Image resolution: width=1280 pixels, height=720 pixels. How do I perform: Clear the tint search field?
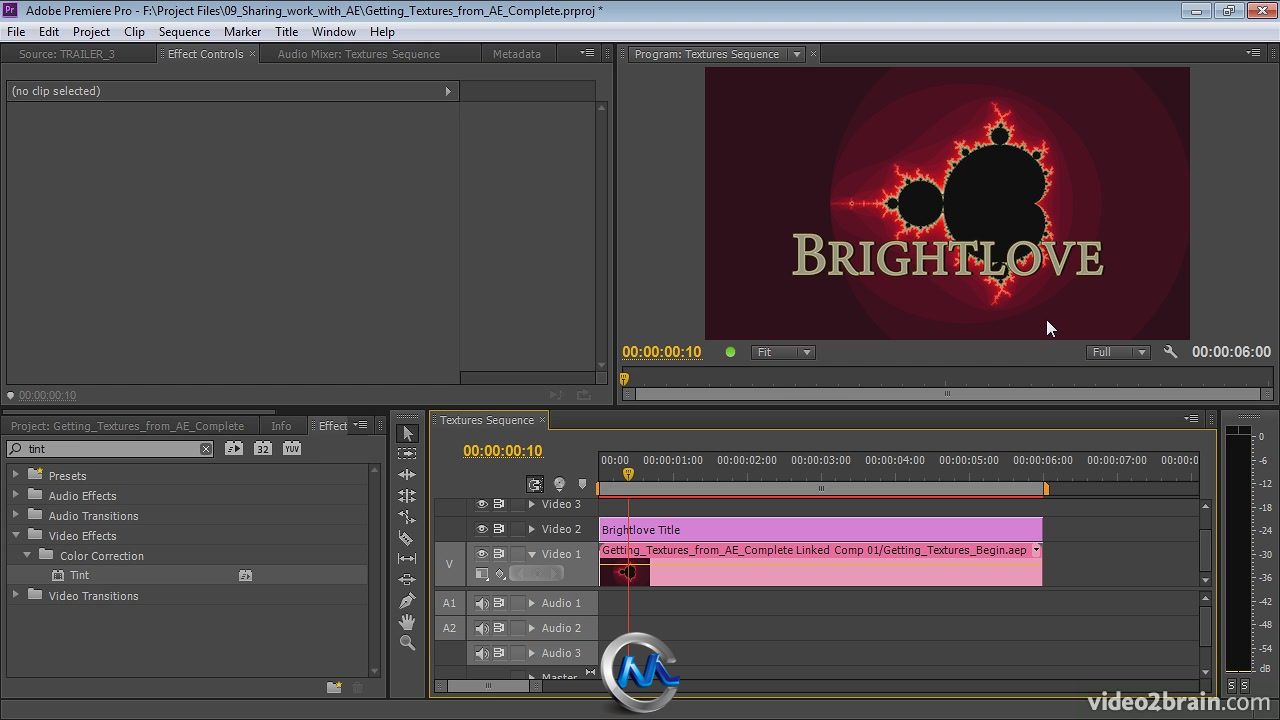(x=206, y=449)
